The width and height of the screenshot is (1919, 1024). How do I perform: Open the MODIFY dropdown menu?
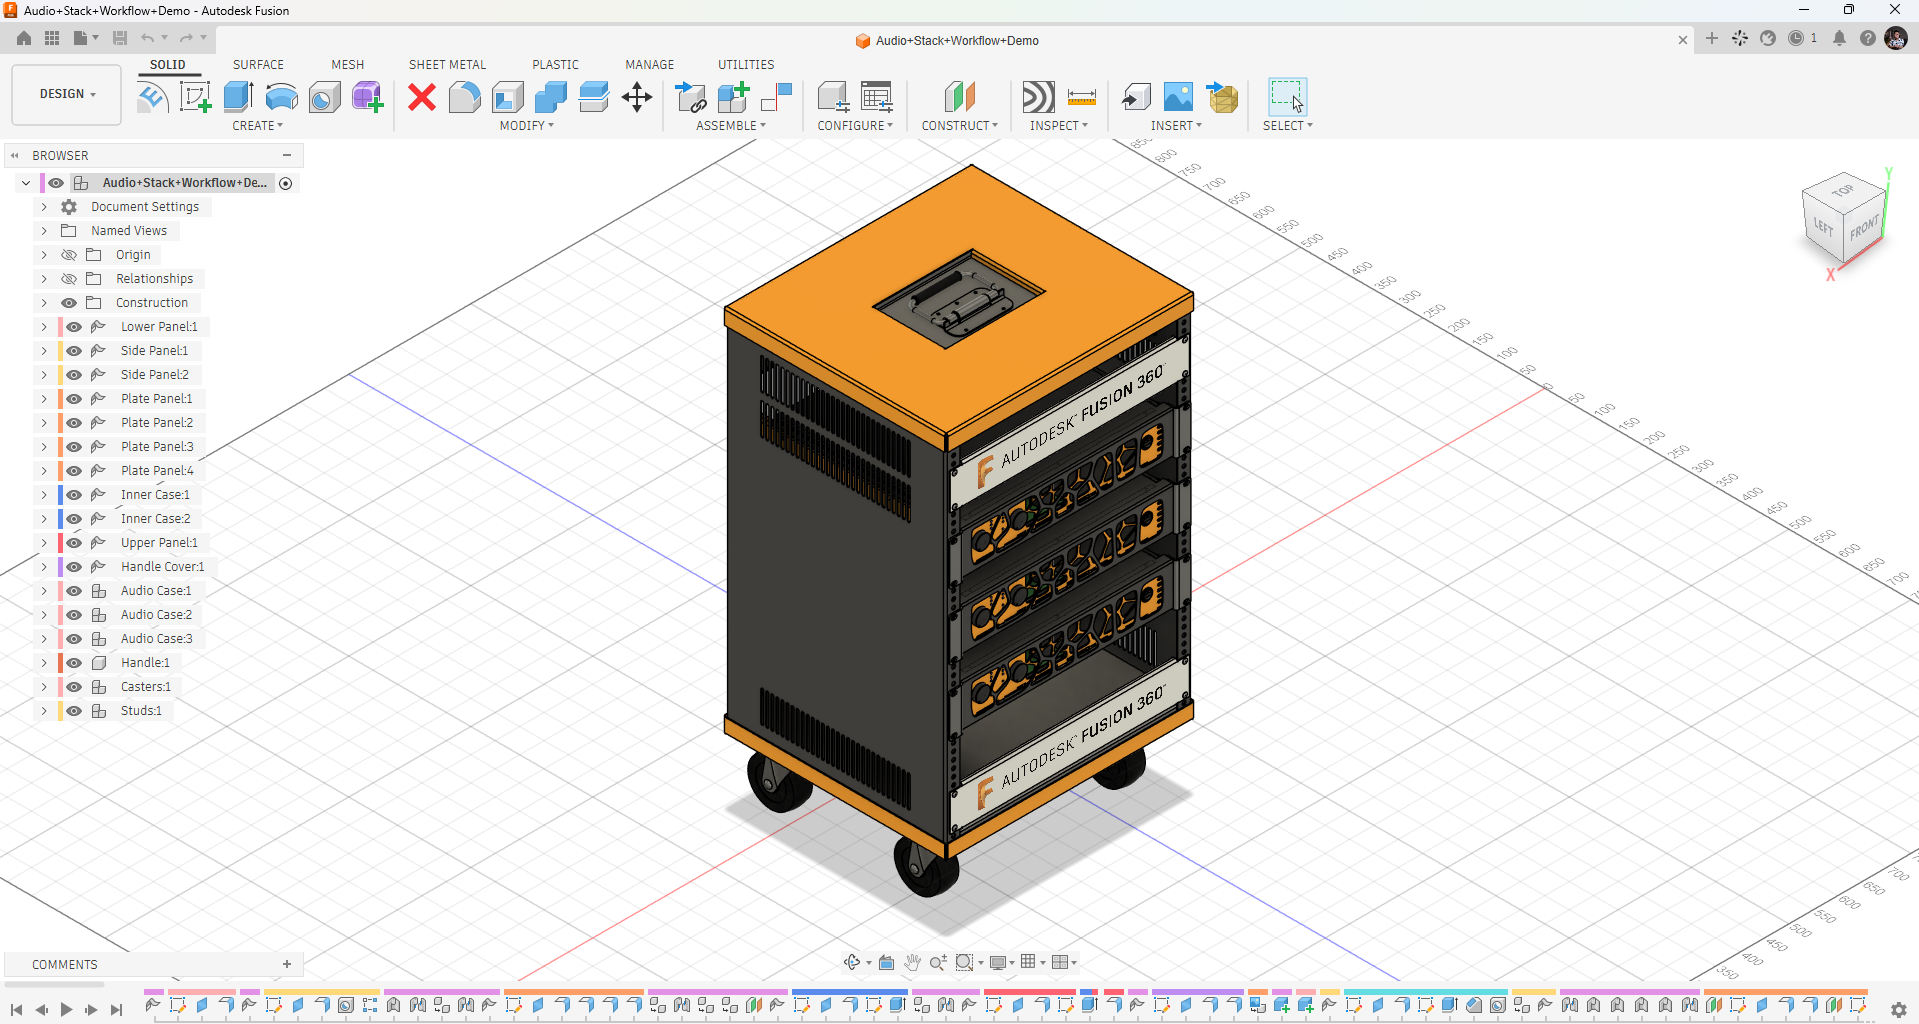coord(526,126)
